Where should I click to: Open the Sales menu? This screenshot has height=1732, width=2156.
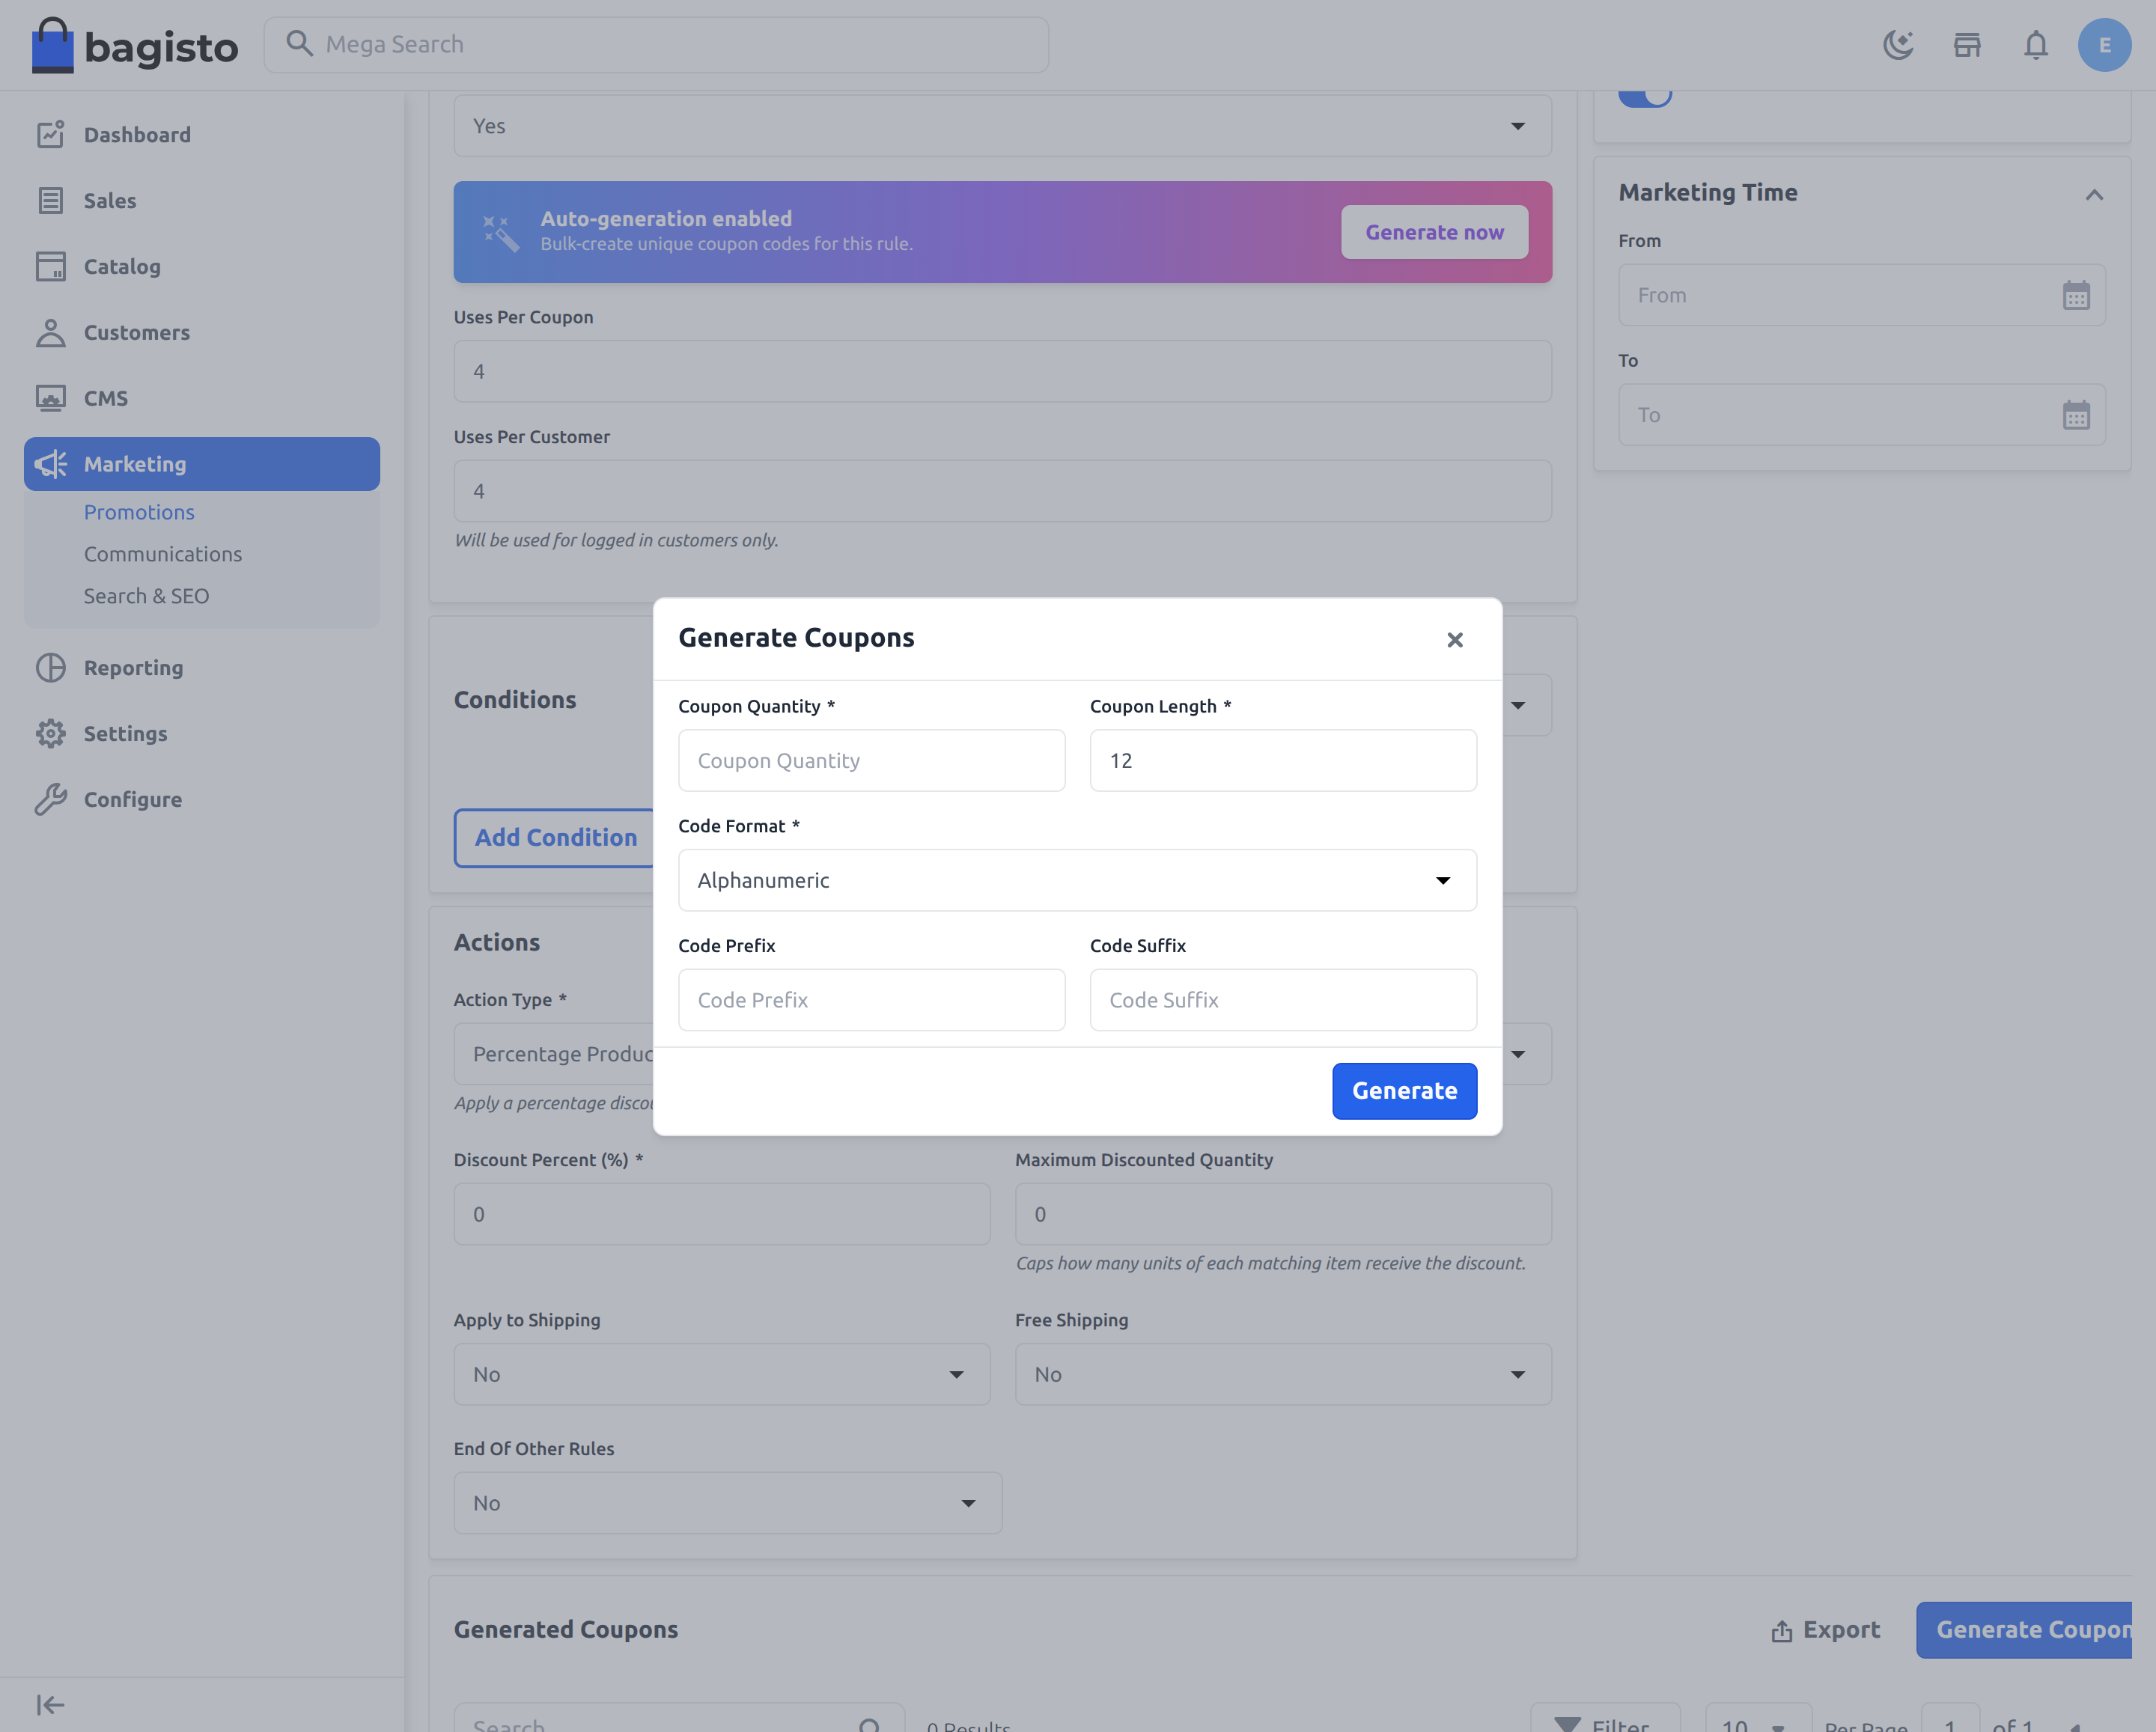[x=202, y=201]
